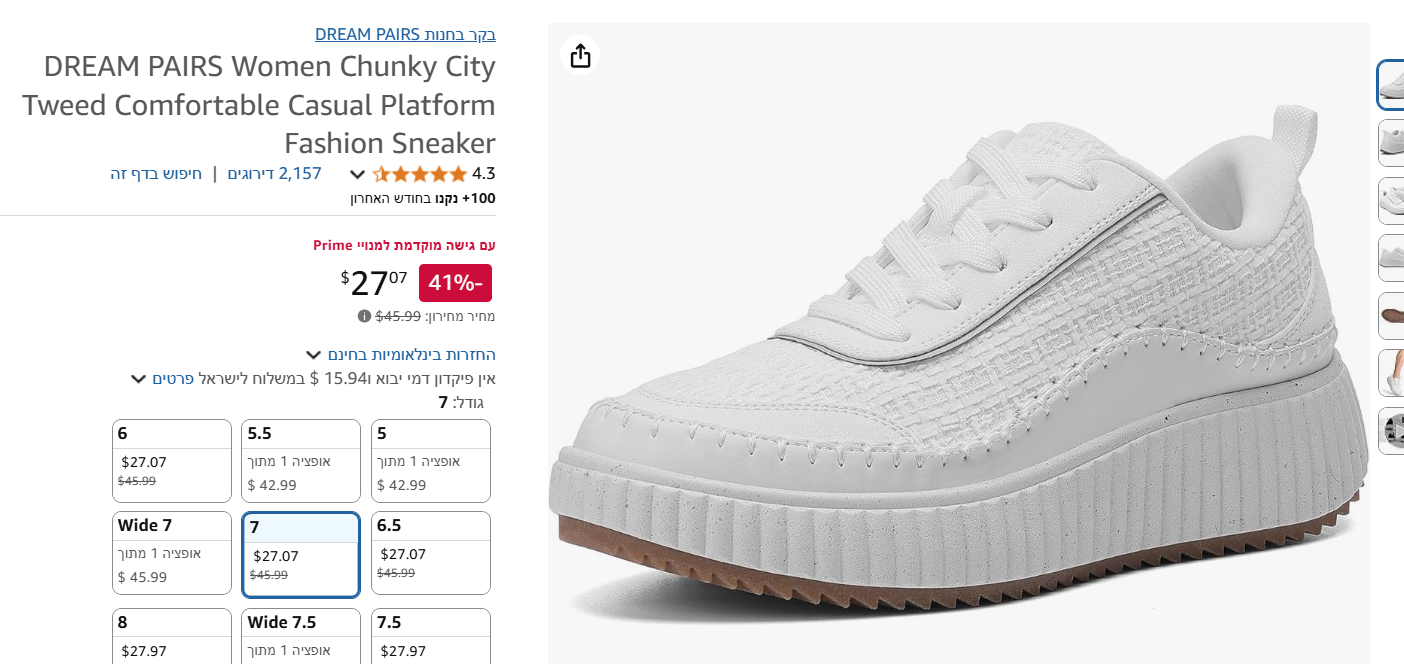Click the share icon on product image
1404x664 pixels.
click(580, 56)
